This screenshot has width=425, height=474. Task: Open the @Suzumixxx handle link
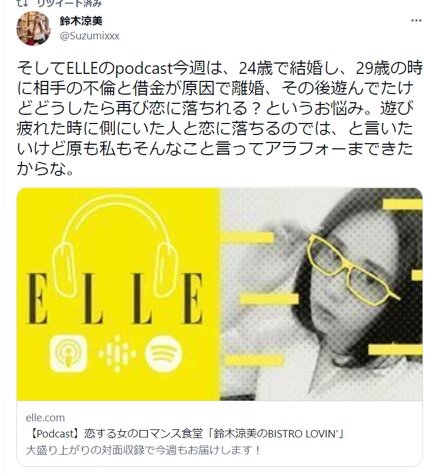[89, 36]
